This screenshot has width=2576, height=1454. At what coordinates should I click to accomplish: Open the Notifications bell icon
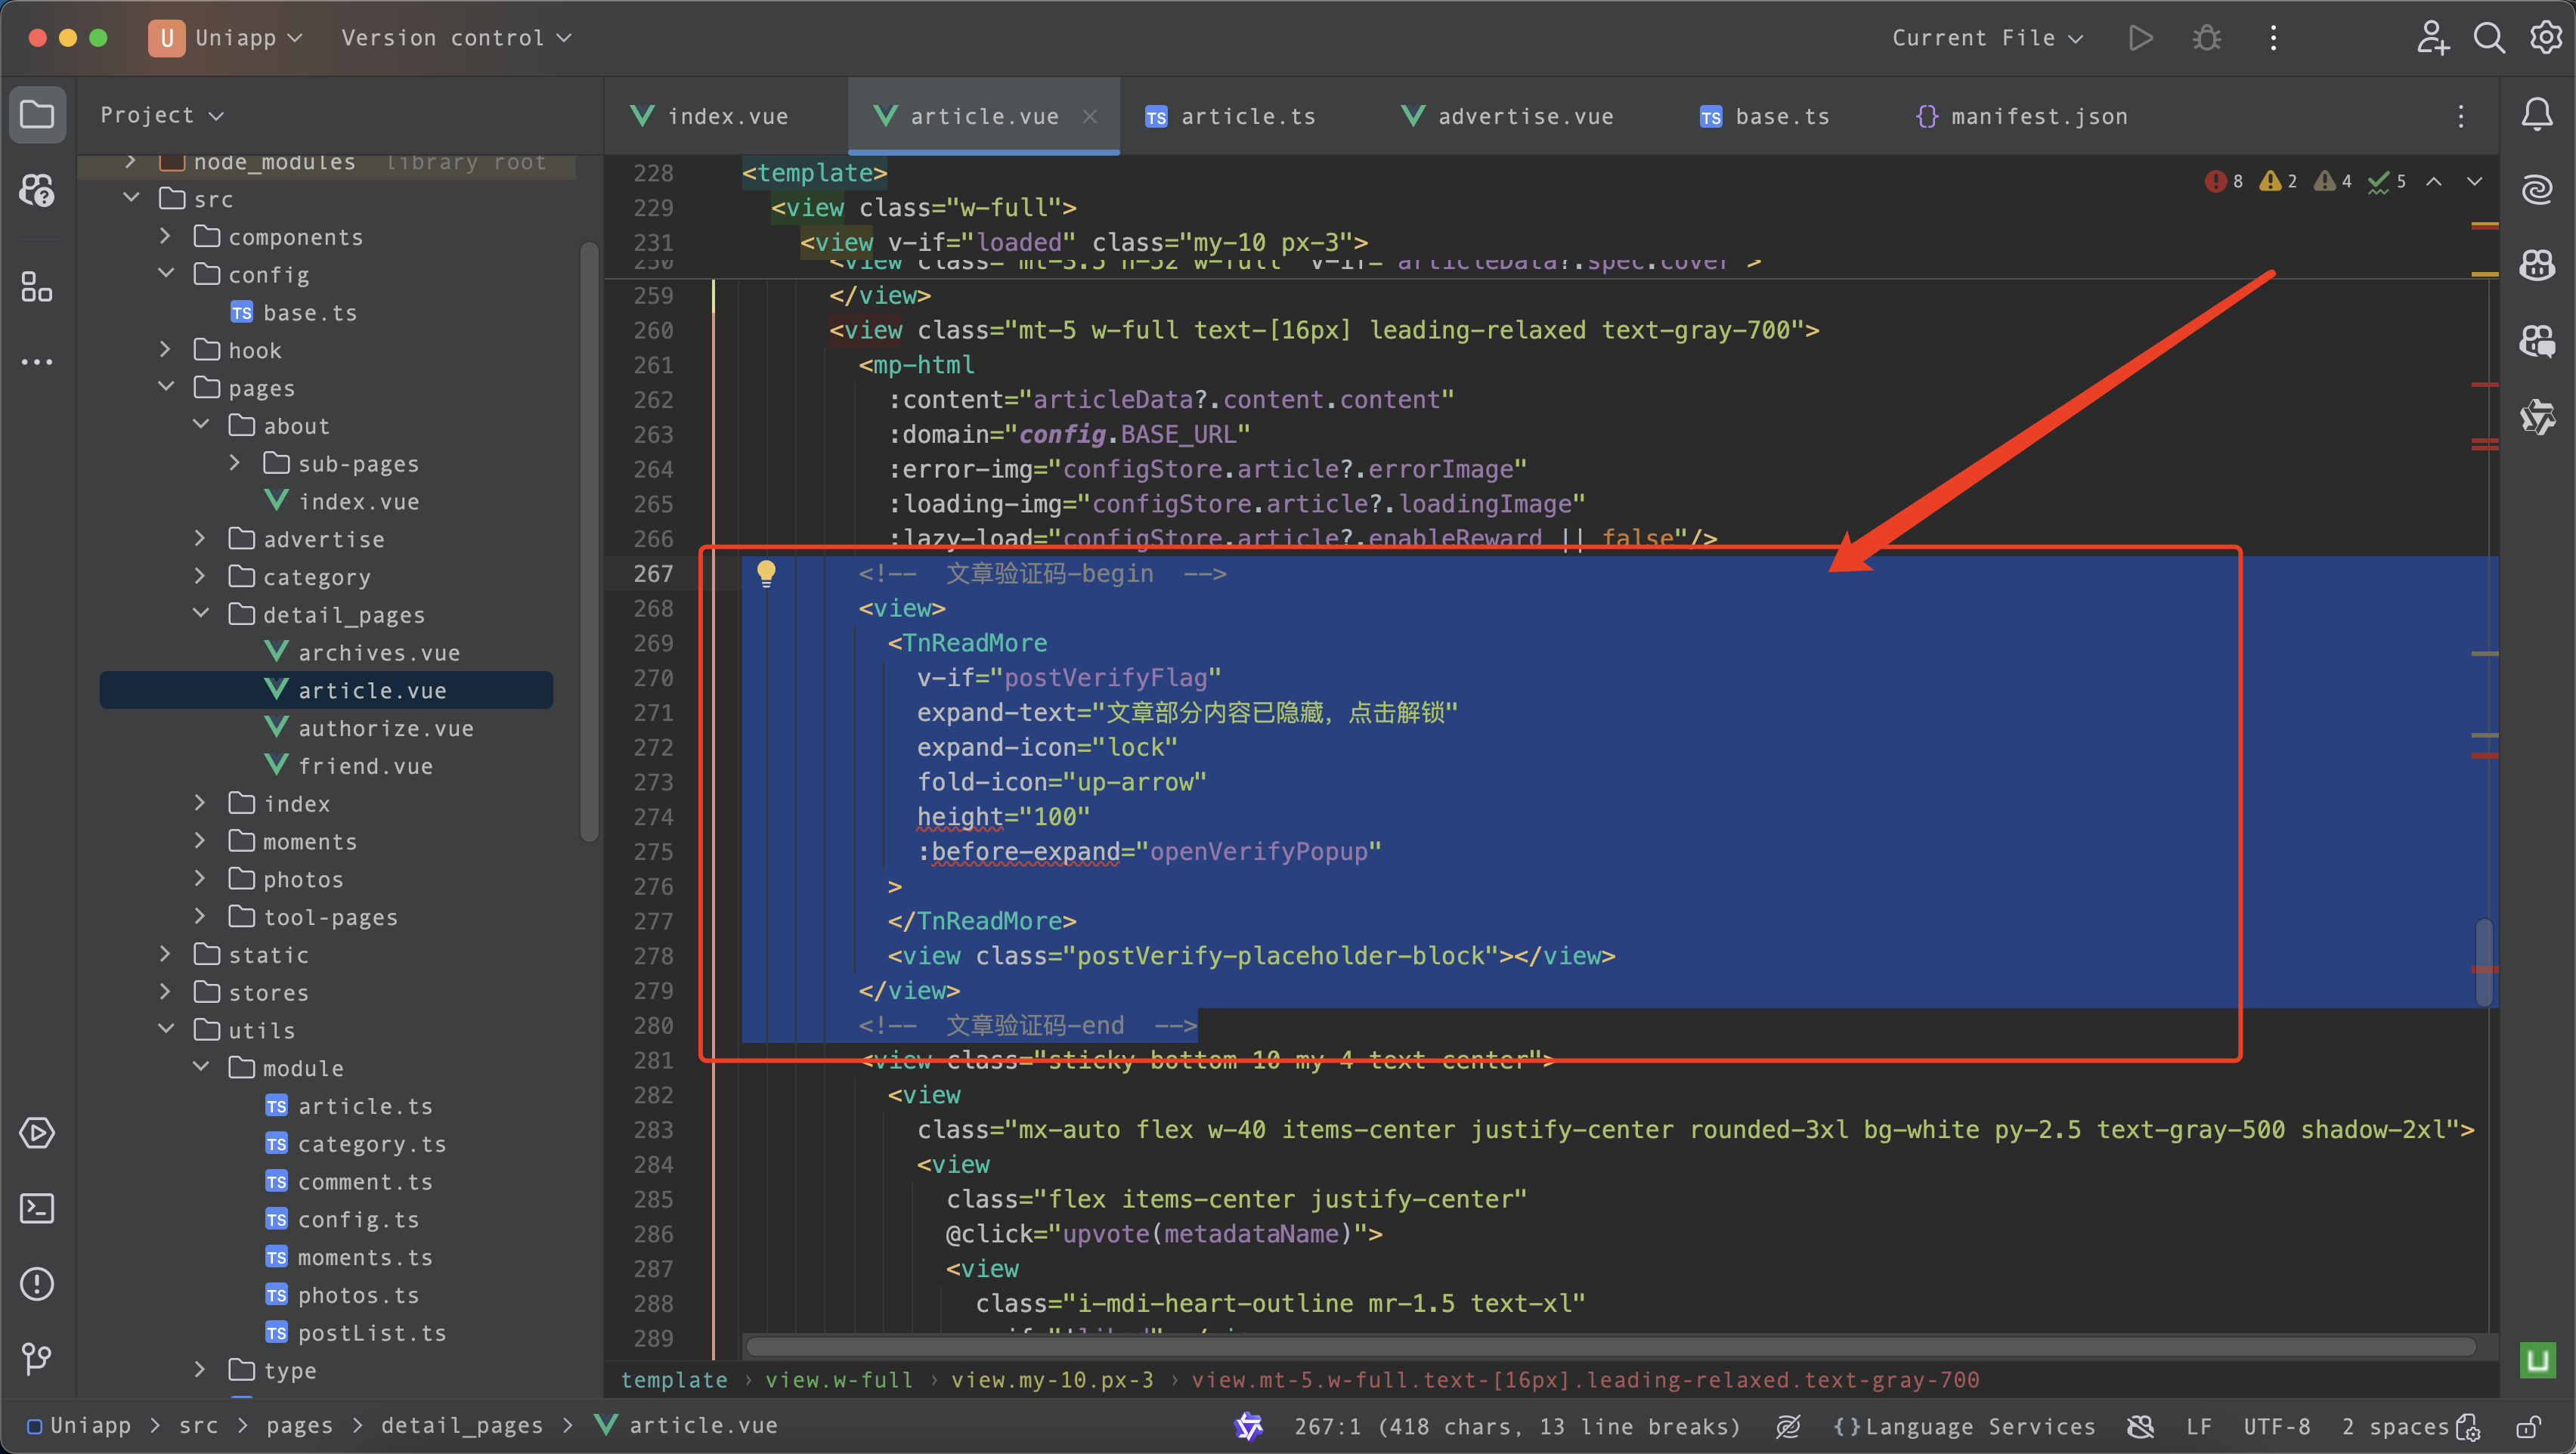point(2537,114)
